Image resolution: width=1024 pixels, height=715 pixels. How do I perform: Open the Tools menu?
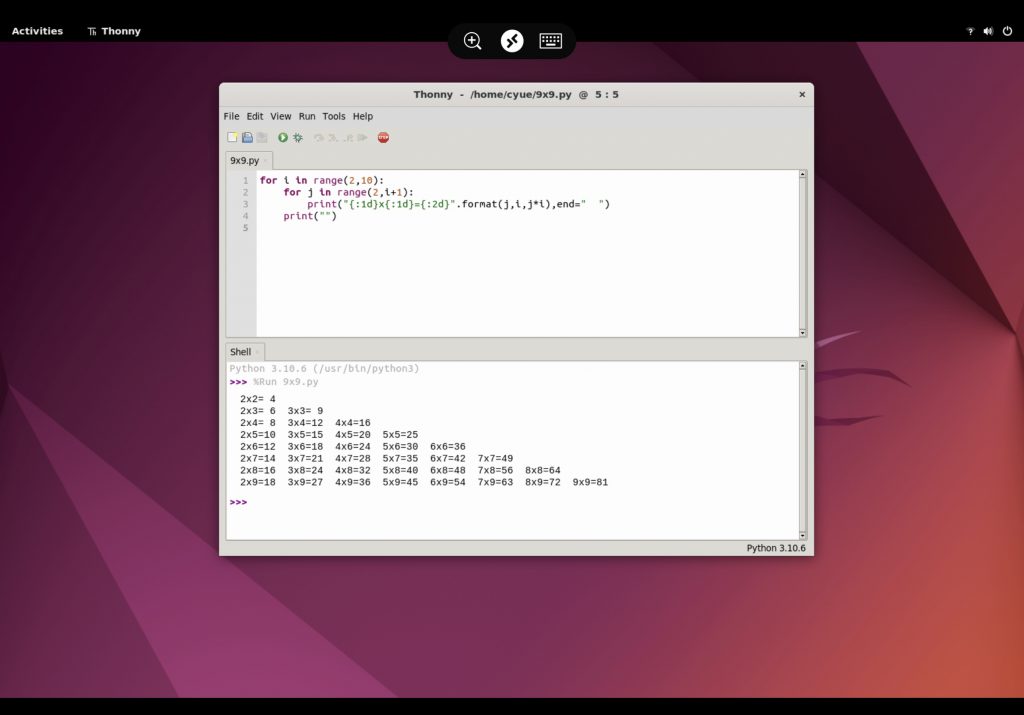click(x=334, y=116)
